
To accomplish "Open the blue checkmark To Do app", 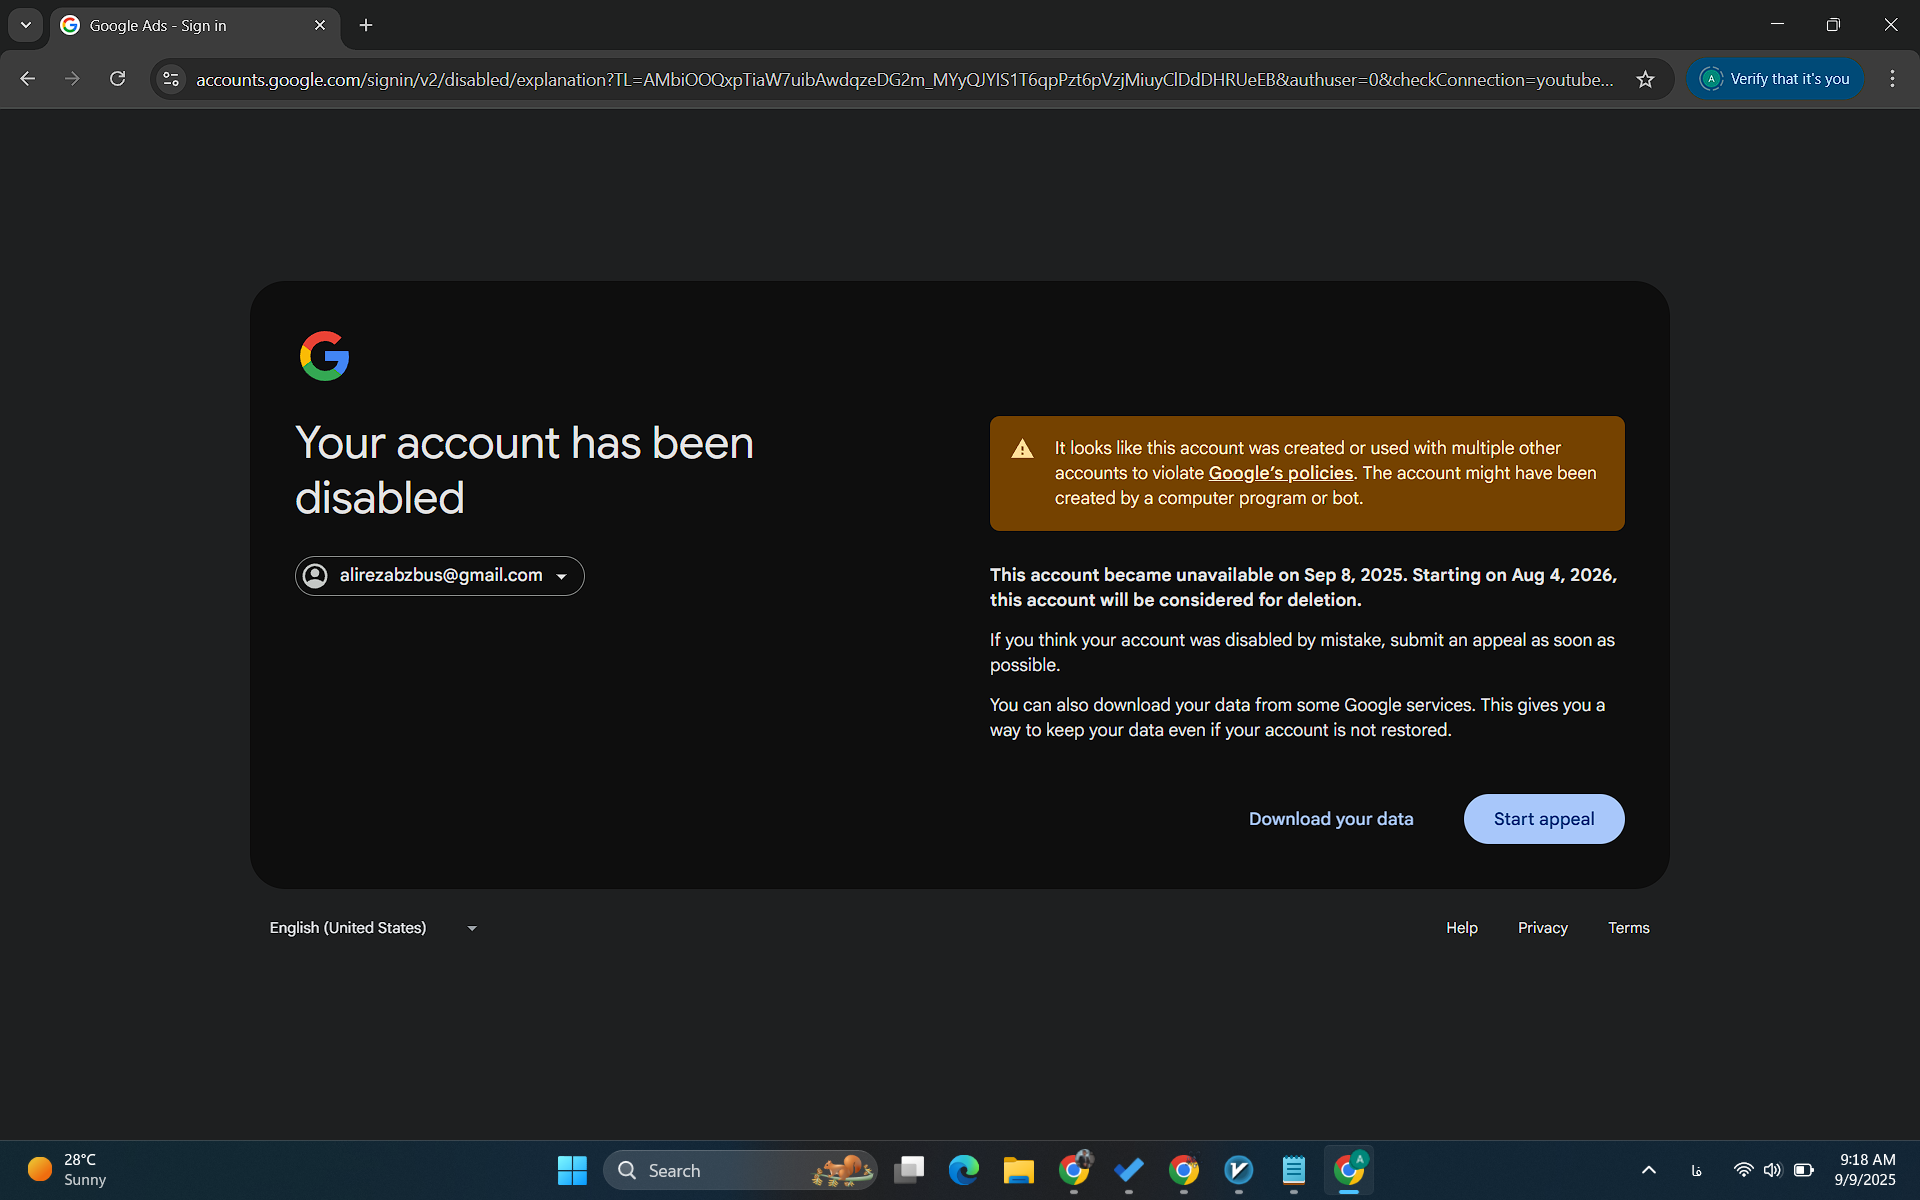I will 1129,1170.
